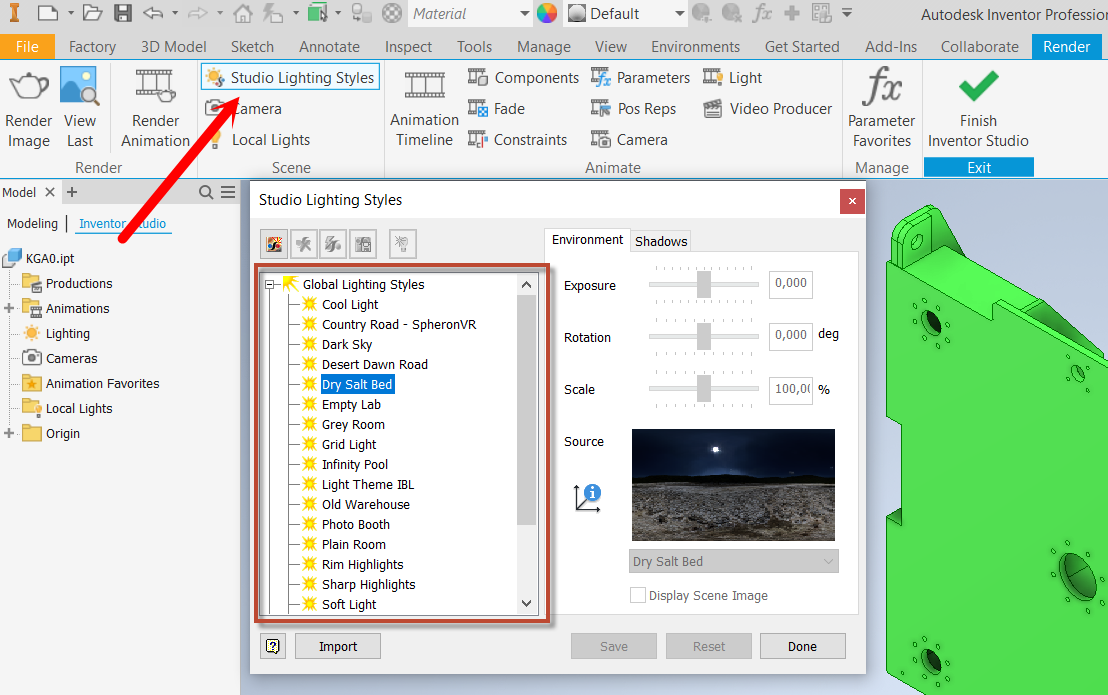The image size is (1108, 695).
Task: Click the Done button
Action: (x=803, y=646)
